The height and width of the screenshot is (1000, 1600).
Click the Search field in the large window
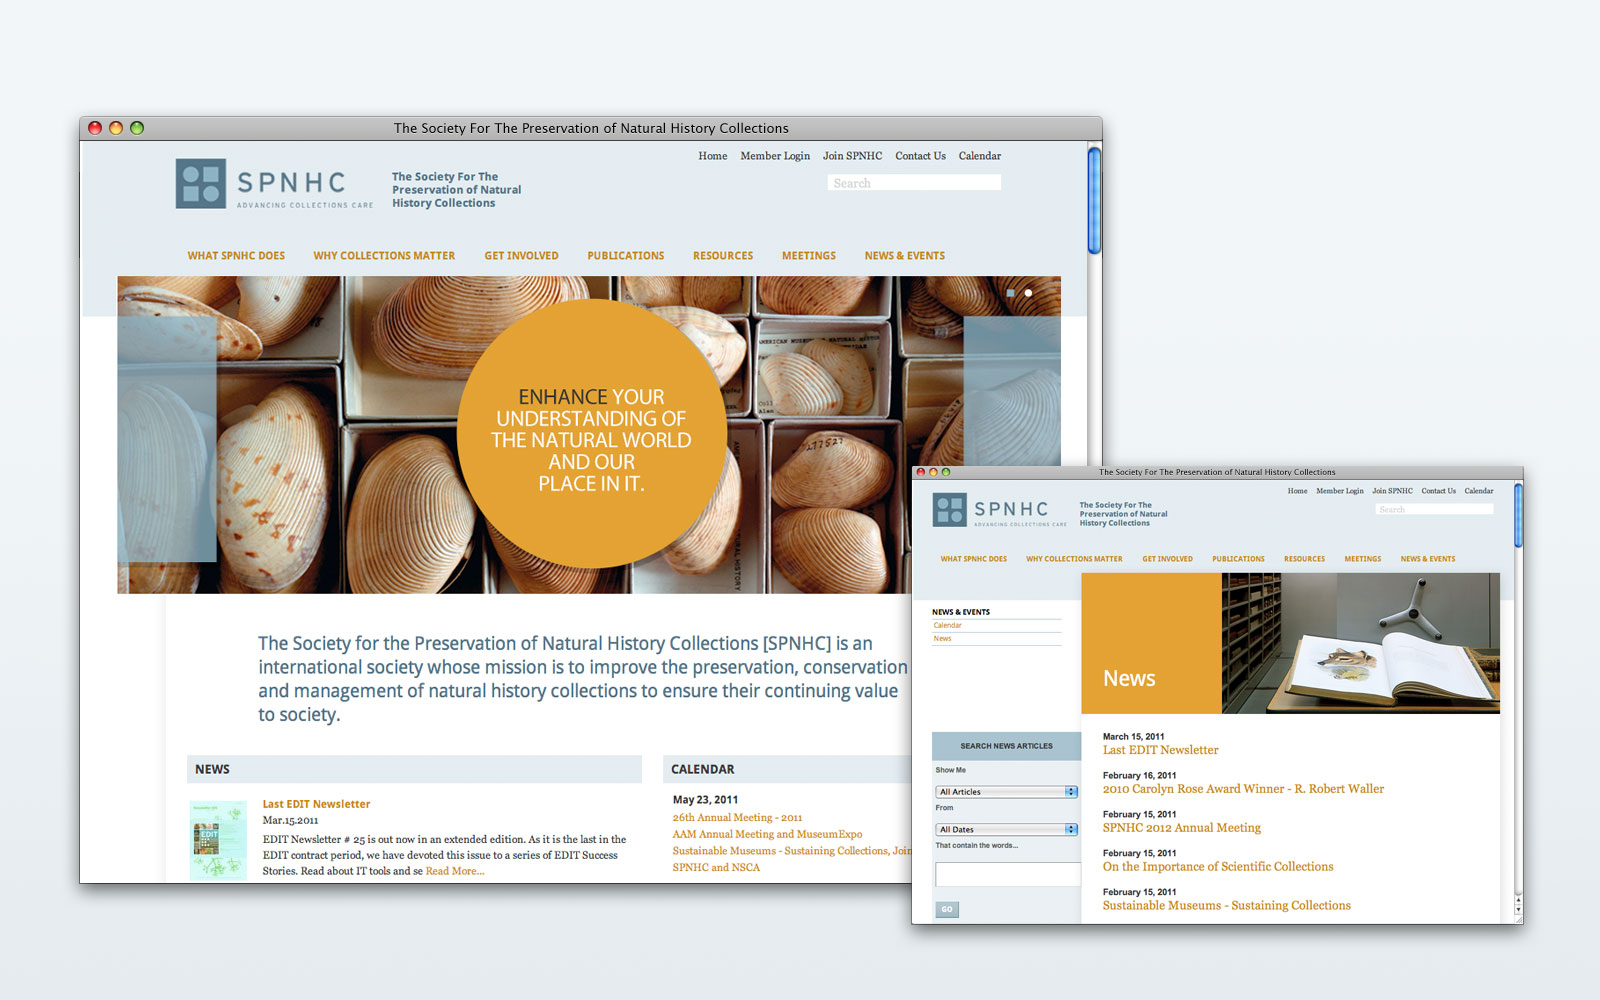[914, 183]
